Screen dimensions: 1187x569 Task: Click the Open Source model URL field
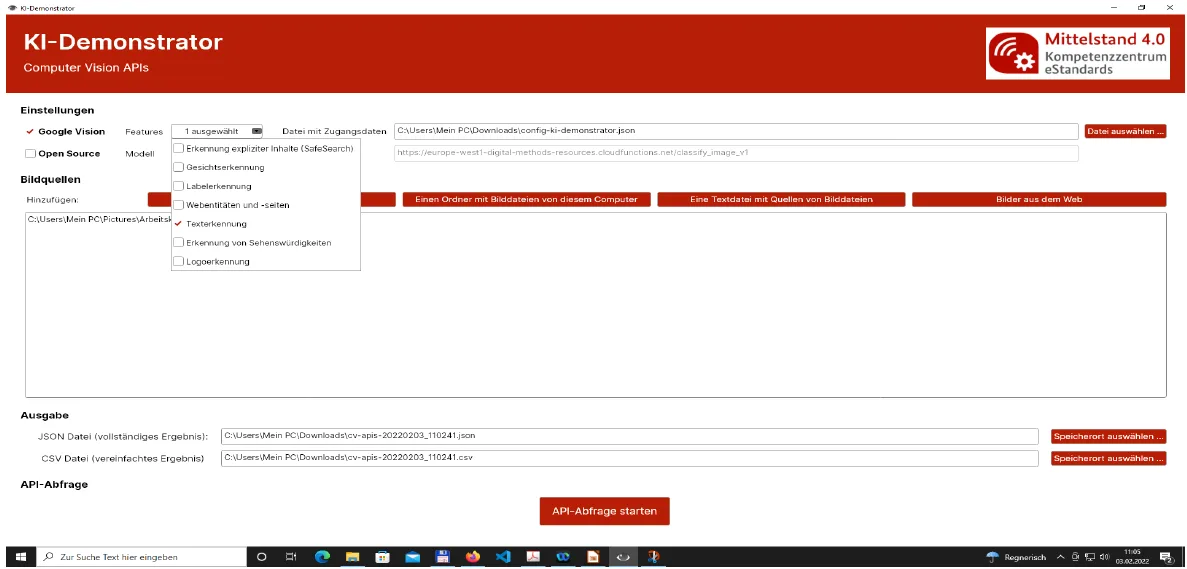pyautogui.click(x=736, y=153)
